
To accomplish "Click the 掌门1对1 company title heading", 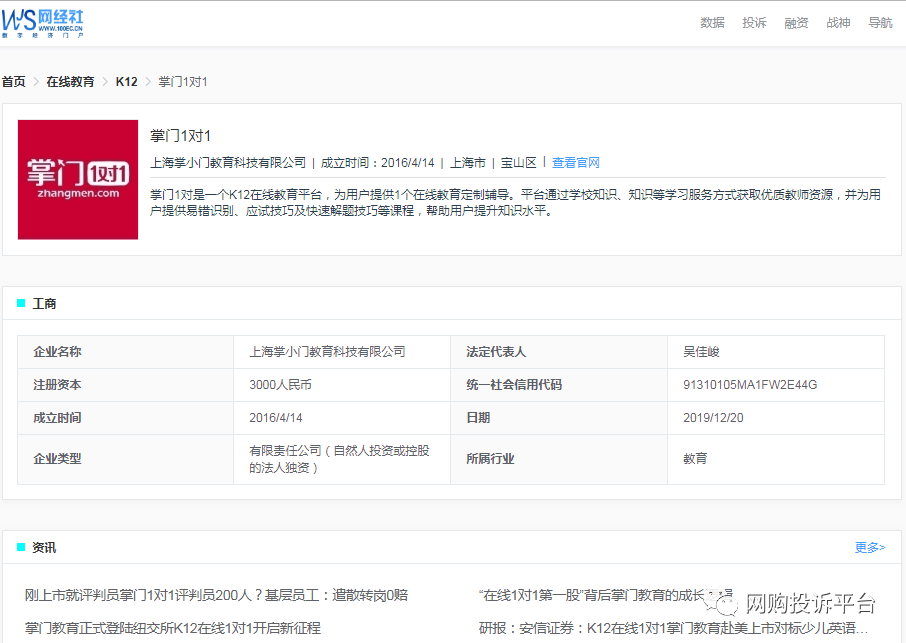I will [180, 136].
